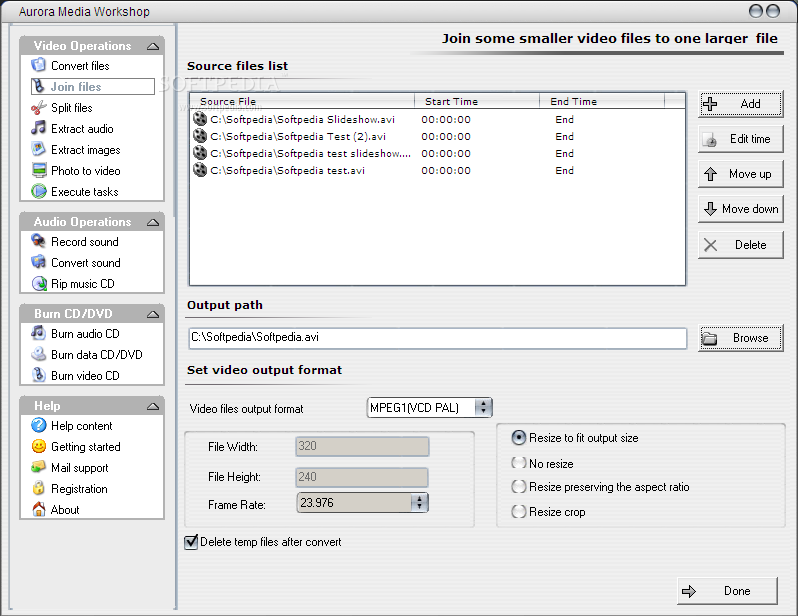
Task: Select the Softpedia test slideshow row
Action: click(437, 153)
